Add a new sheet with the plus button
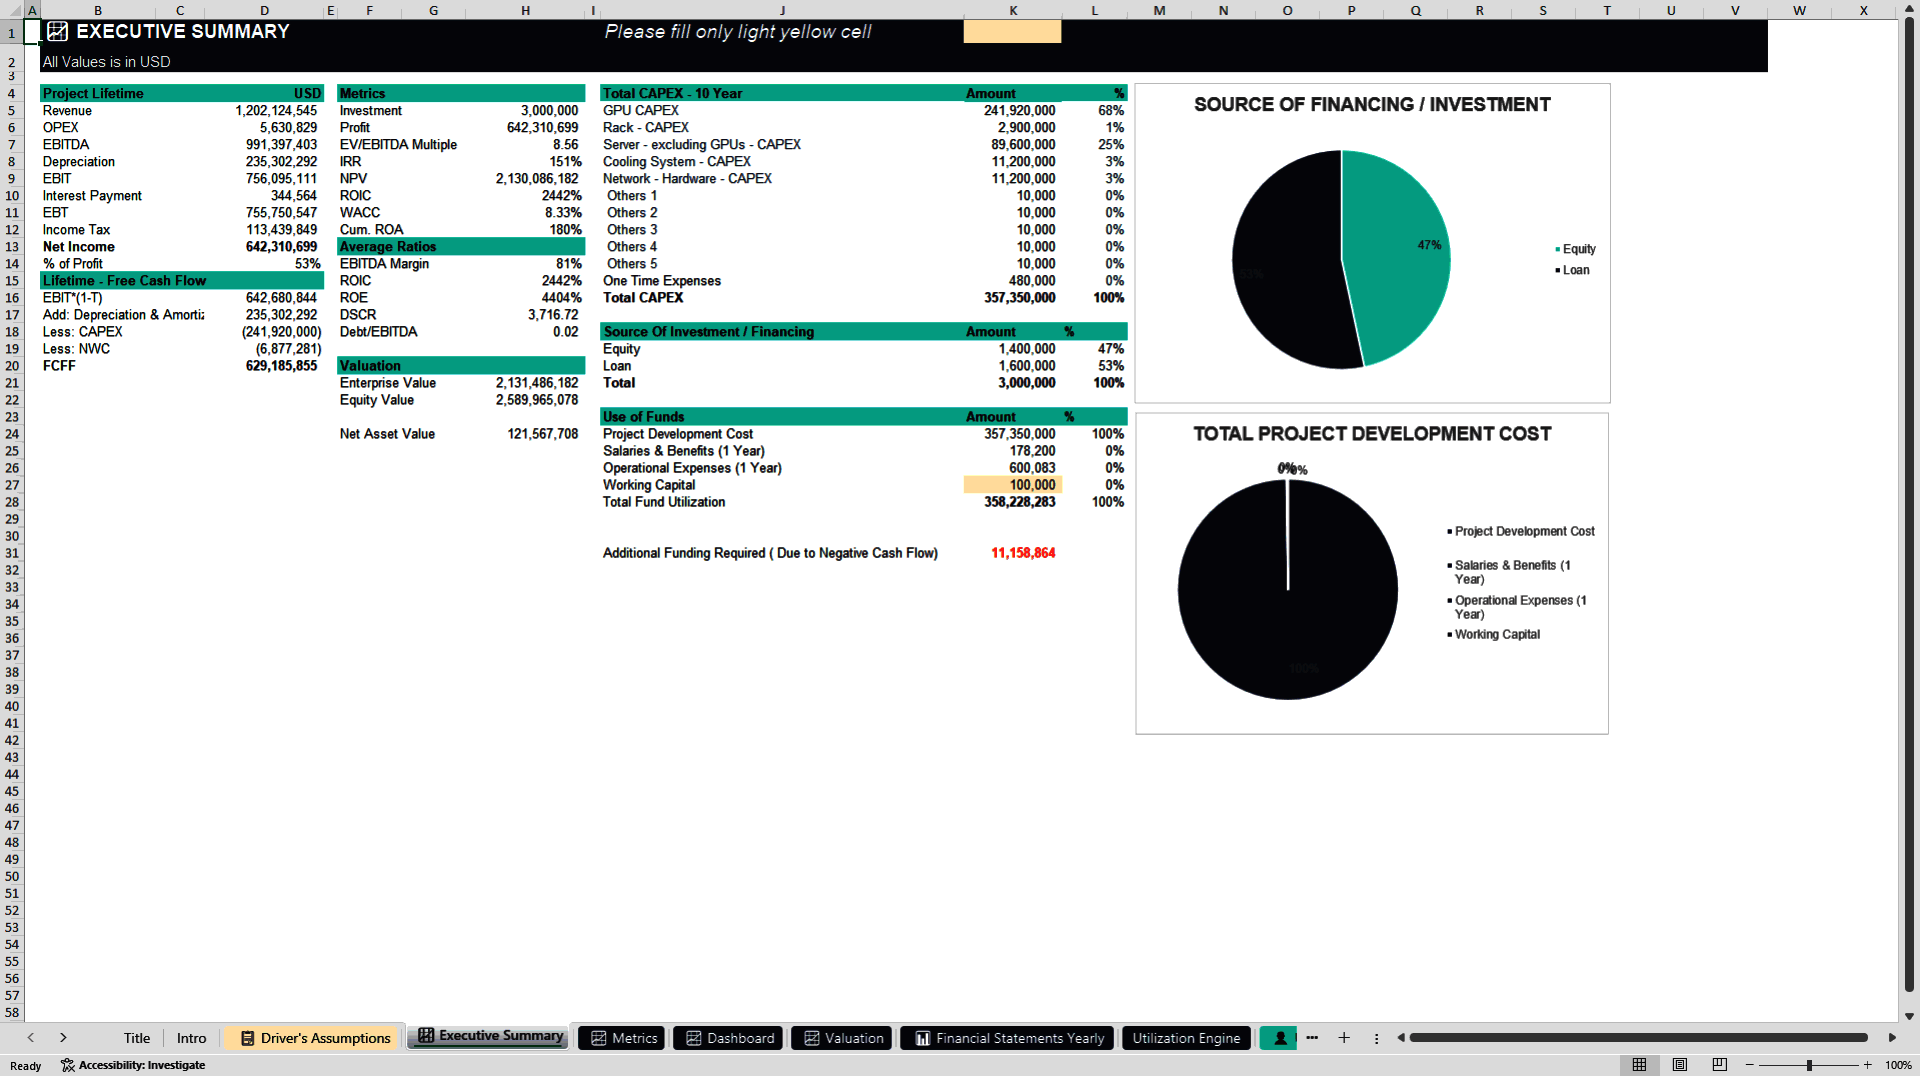Screen dimensions: 1920x1076 click(1344, 1038)
